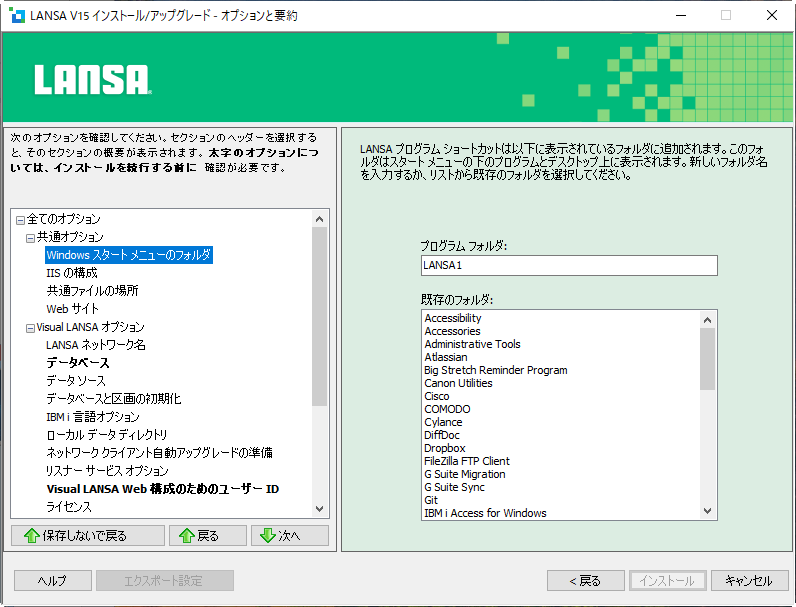The image size is (796, 607).
Task: Choose Cisco in the folder list
Action: click(437, 396)
